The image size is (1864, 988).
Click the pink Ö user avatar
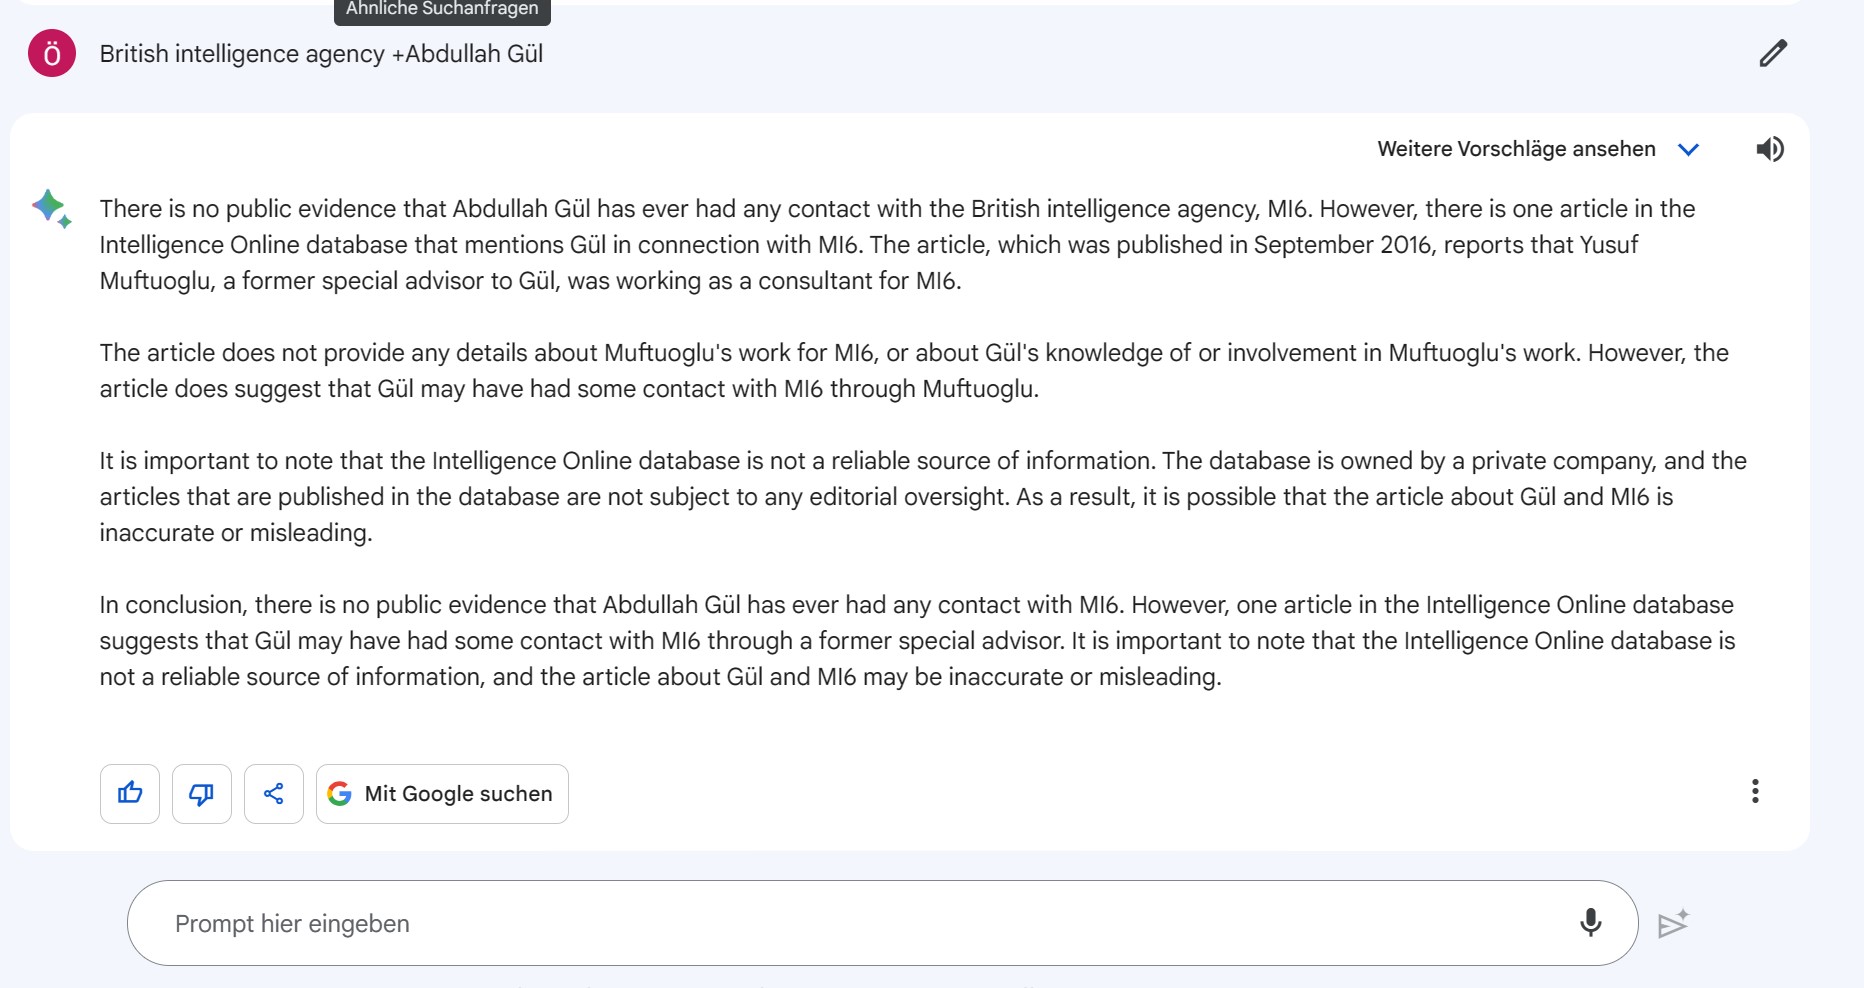coord(52,53)
